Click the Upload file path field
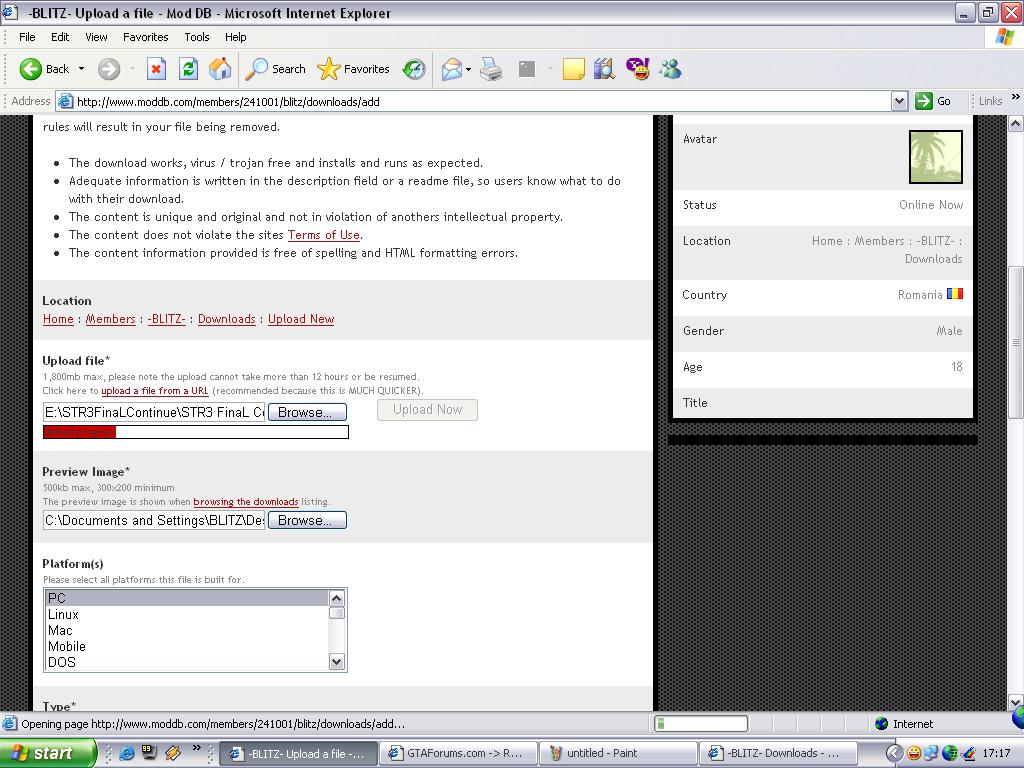The height and width of the screenshot is (768, 1024). point(154,412)
